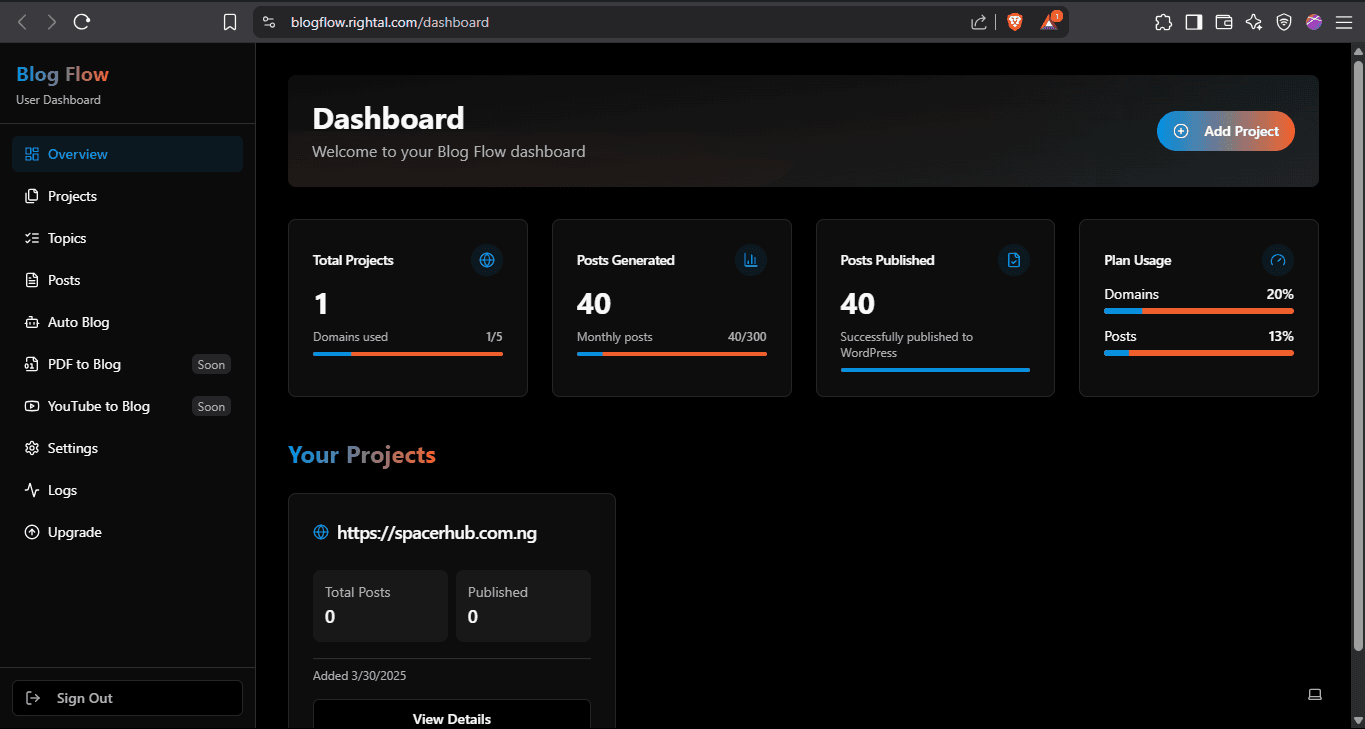Click the Total Projects globe icon

click(487, 260)
